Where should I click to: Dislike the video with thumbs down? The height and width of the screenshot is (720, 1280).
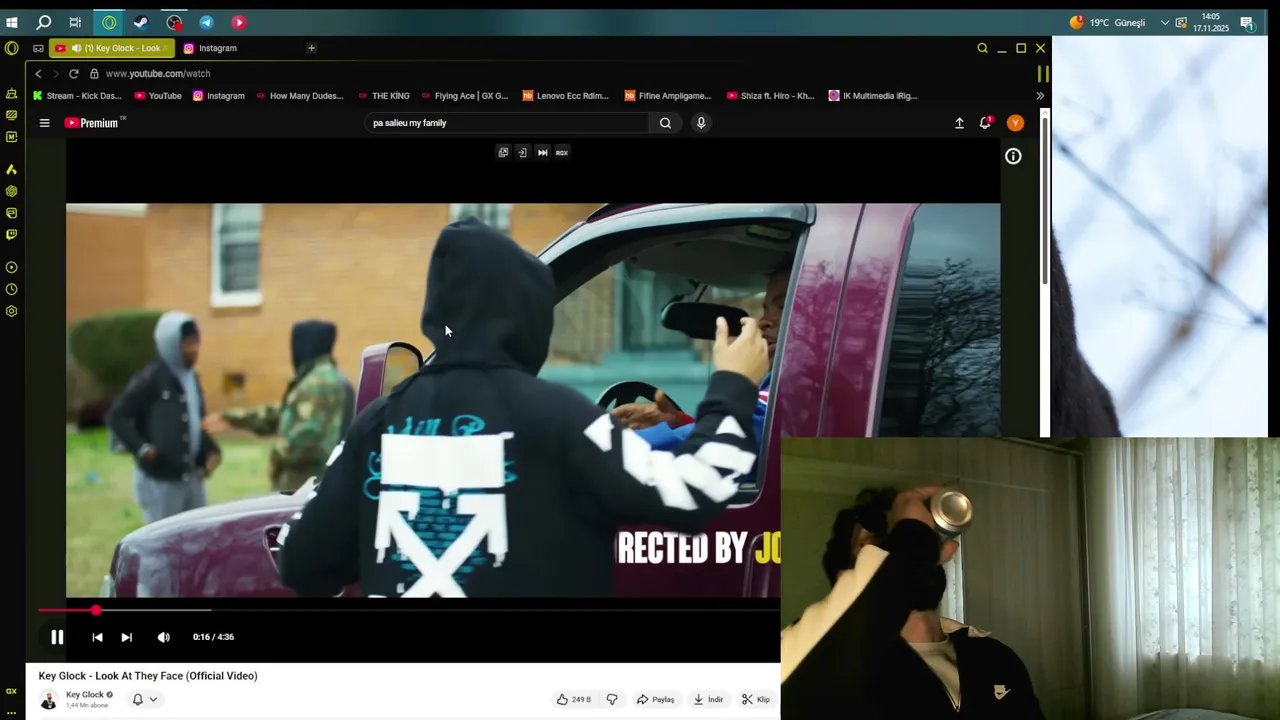click(612, 699)
